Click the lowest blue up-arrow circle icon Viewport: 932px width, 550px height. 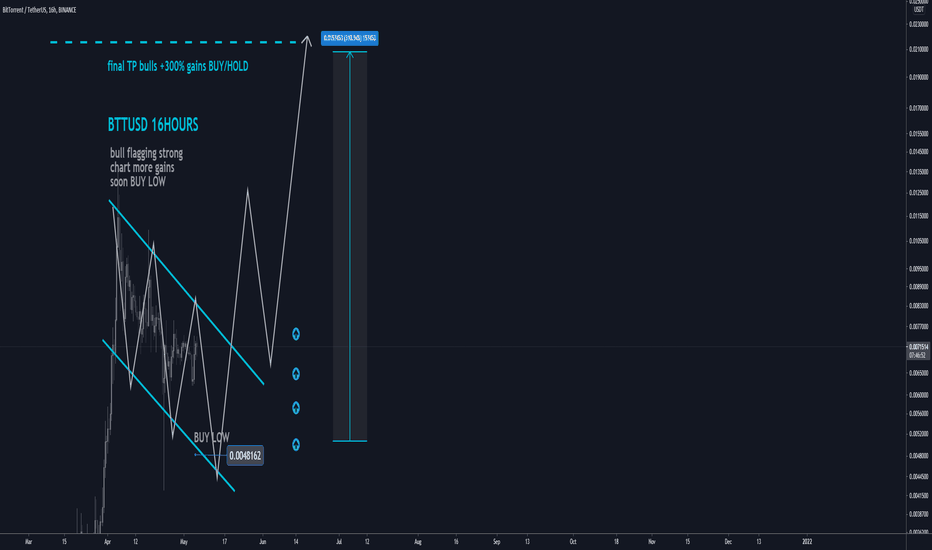(x=296, y=445)
